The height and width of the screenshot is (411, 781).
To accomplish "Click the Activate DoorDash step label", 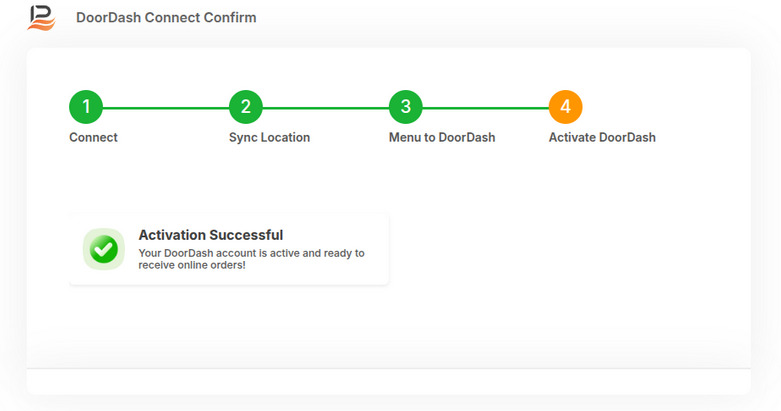I will tap(602, 137).
